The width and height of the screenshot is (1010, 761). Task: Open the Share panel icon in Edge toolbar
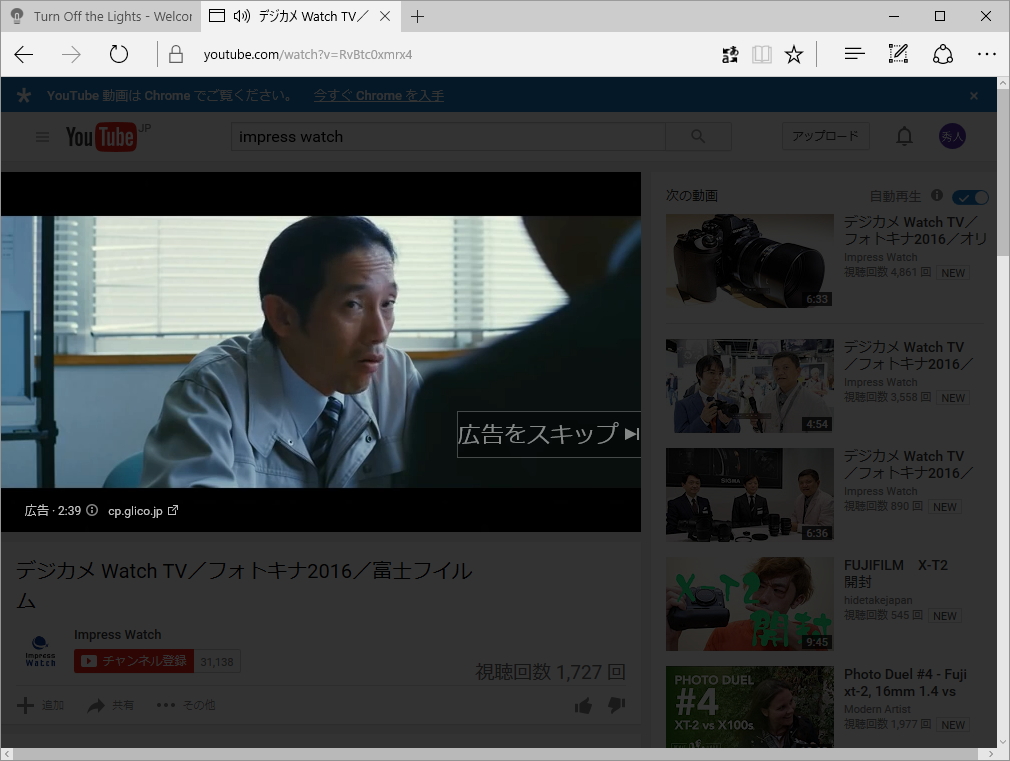(x=943, y=55)
